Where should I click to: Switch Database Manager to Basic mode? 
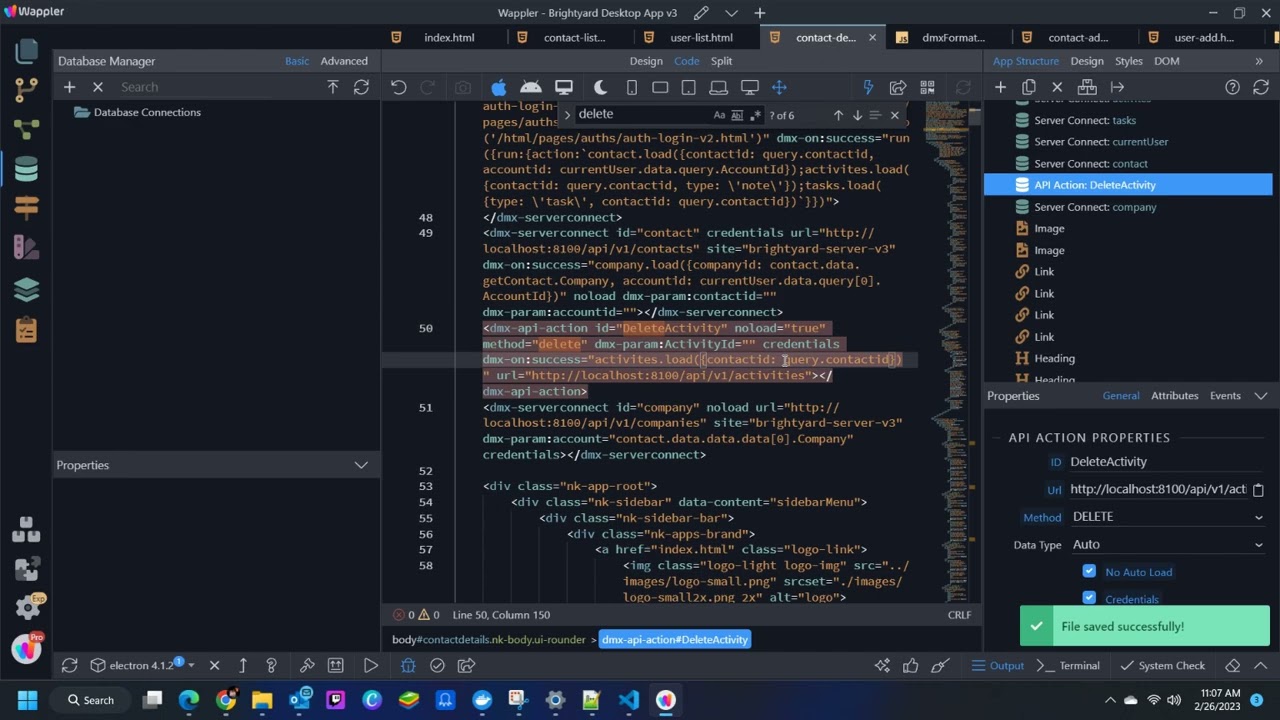(x=297, y=61)
